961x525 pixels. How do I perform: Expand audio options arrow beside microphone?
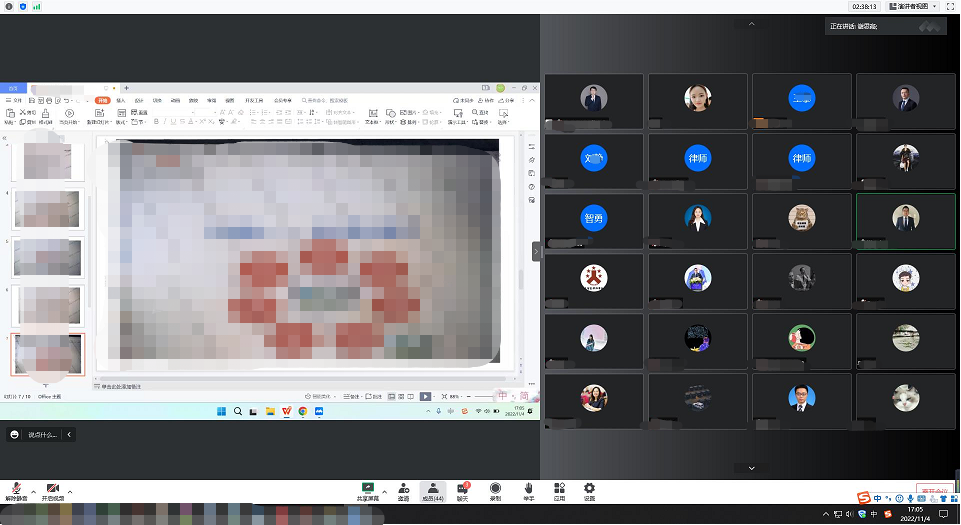33,492
